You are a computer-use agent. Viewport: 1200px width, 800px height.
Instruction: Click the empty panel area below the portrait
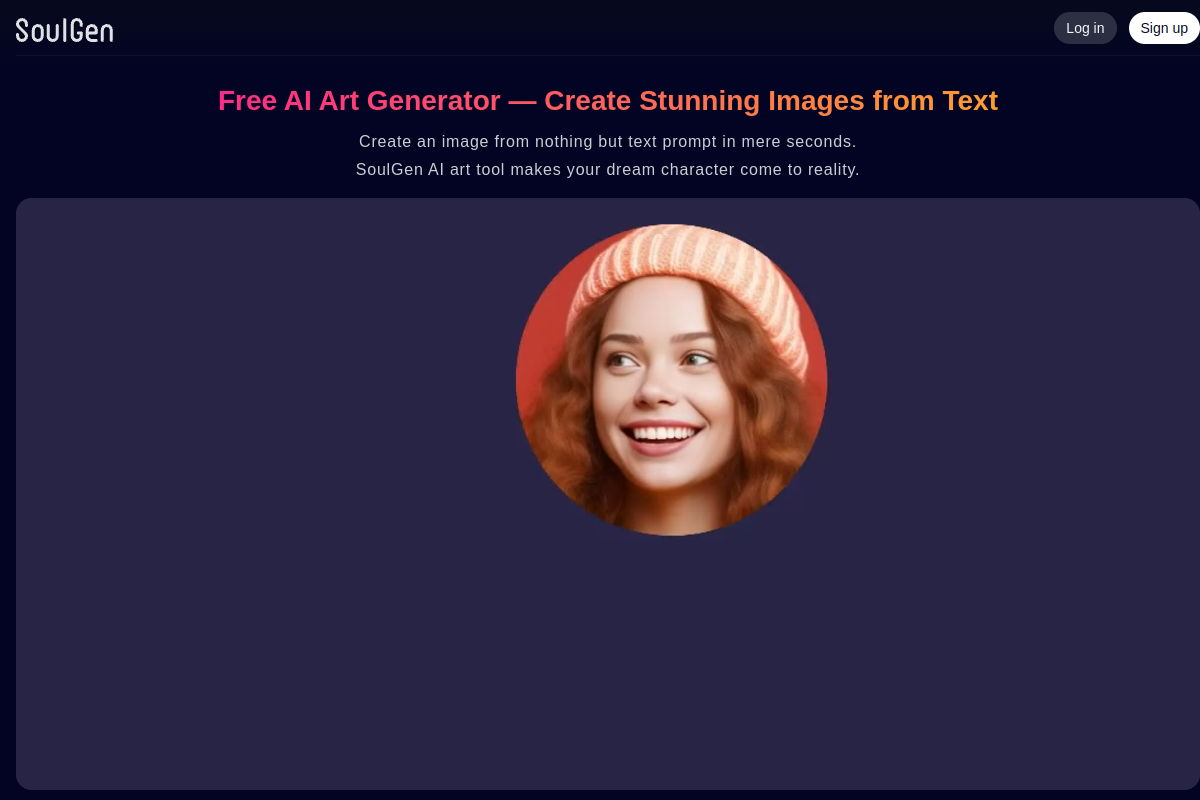click(608, 660)
